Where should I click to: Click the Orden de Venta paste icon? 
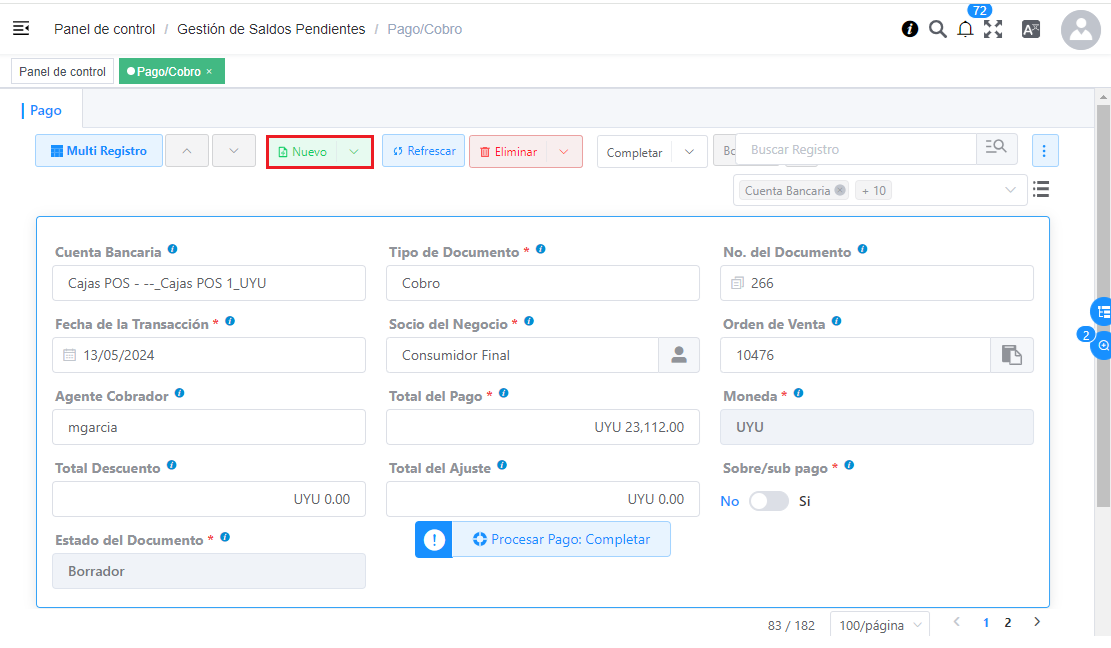point(1012,355)
